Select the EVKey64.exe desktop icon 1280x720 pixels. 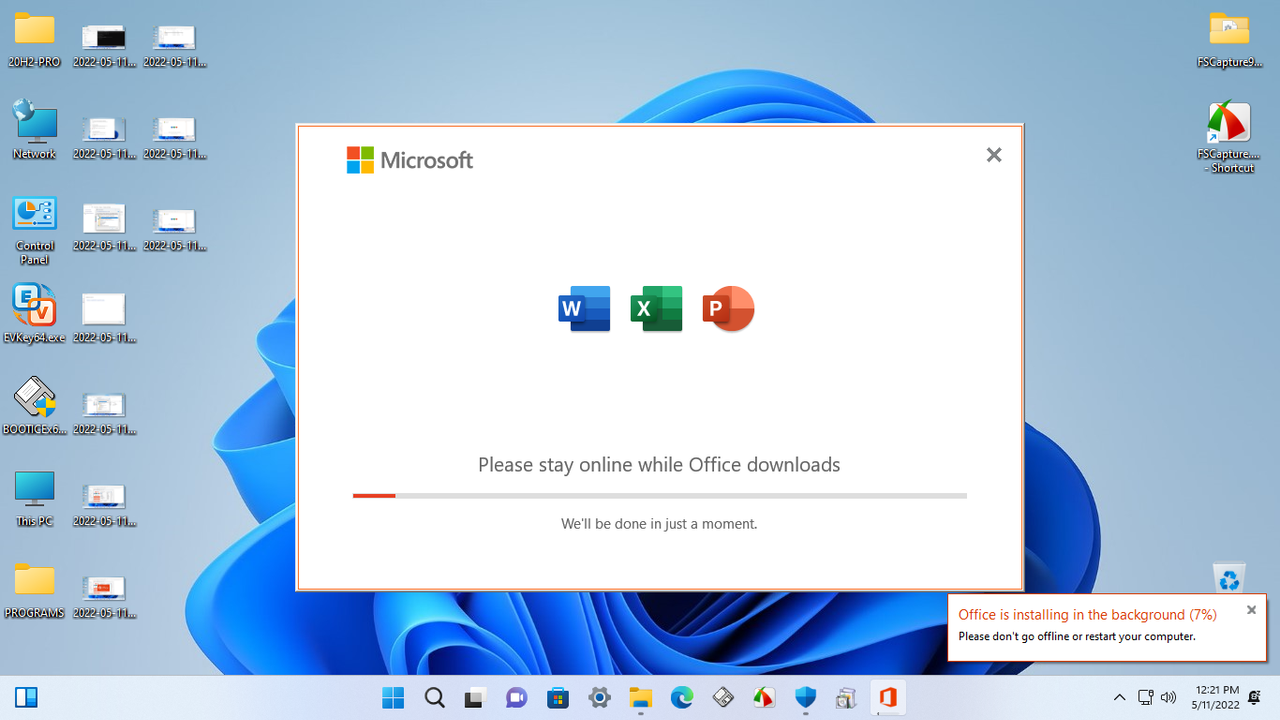point(34,314)
